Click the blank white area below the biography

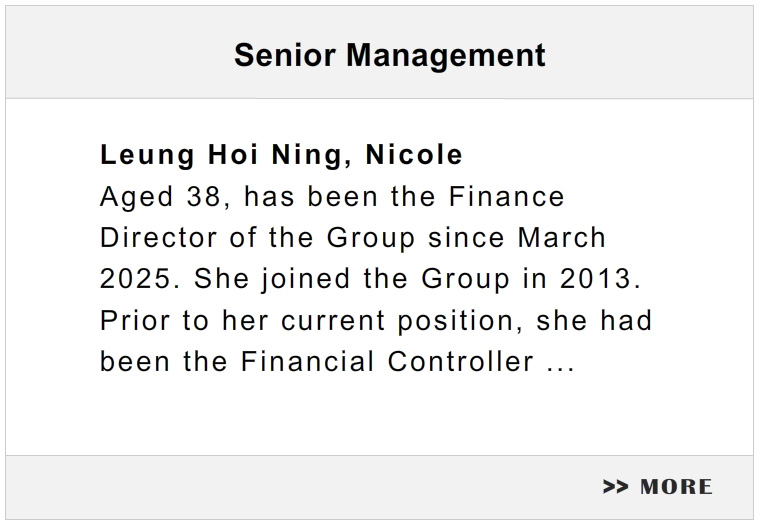tap(380, 414)
